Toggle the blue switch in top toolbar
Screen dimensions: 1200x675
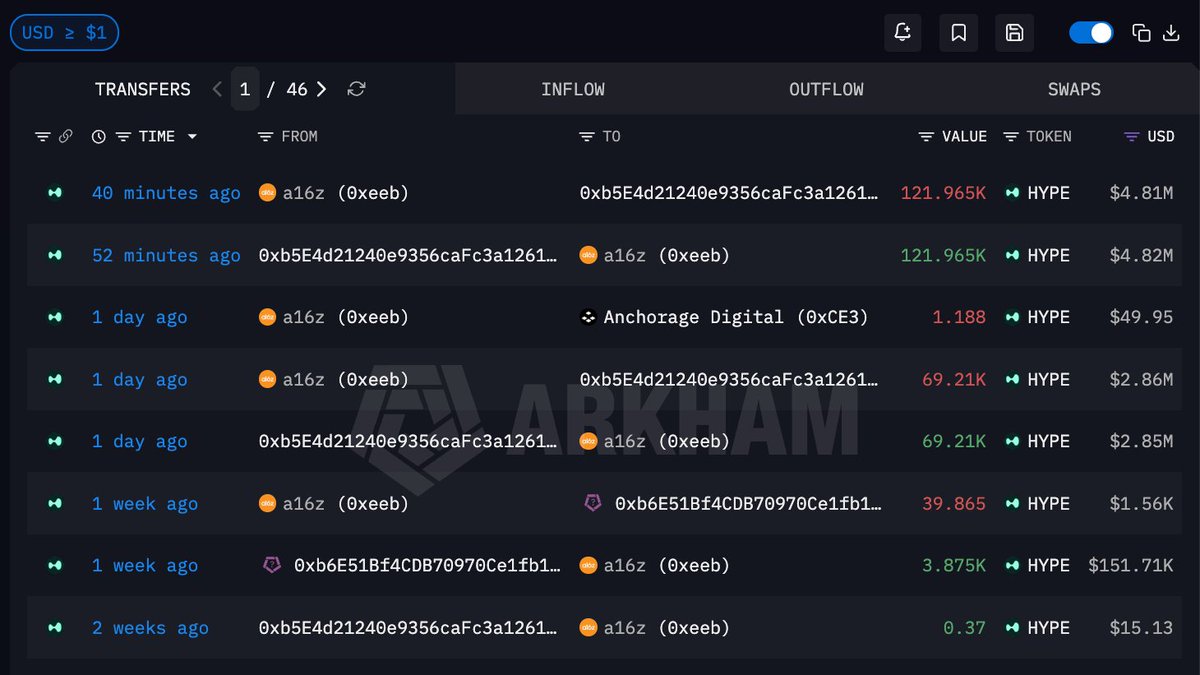[x=1091, y=33]
